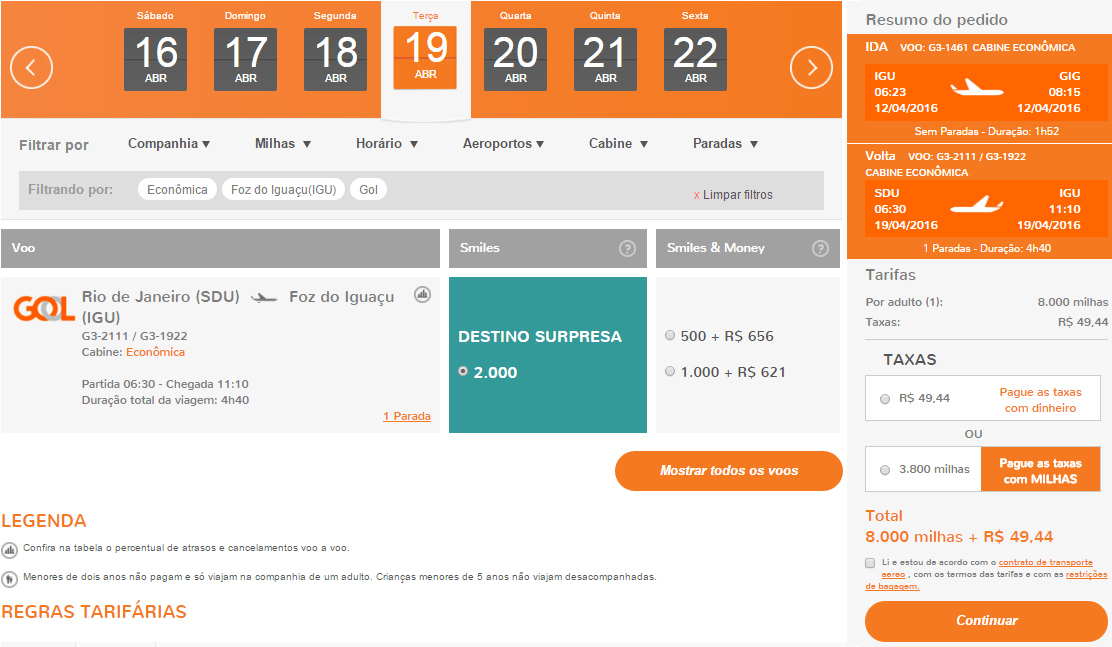This screenshot has height=647, width=1112.
Task: Go to previous dates with left arrow
Action: click(31, 67)
